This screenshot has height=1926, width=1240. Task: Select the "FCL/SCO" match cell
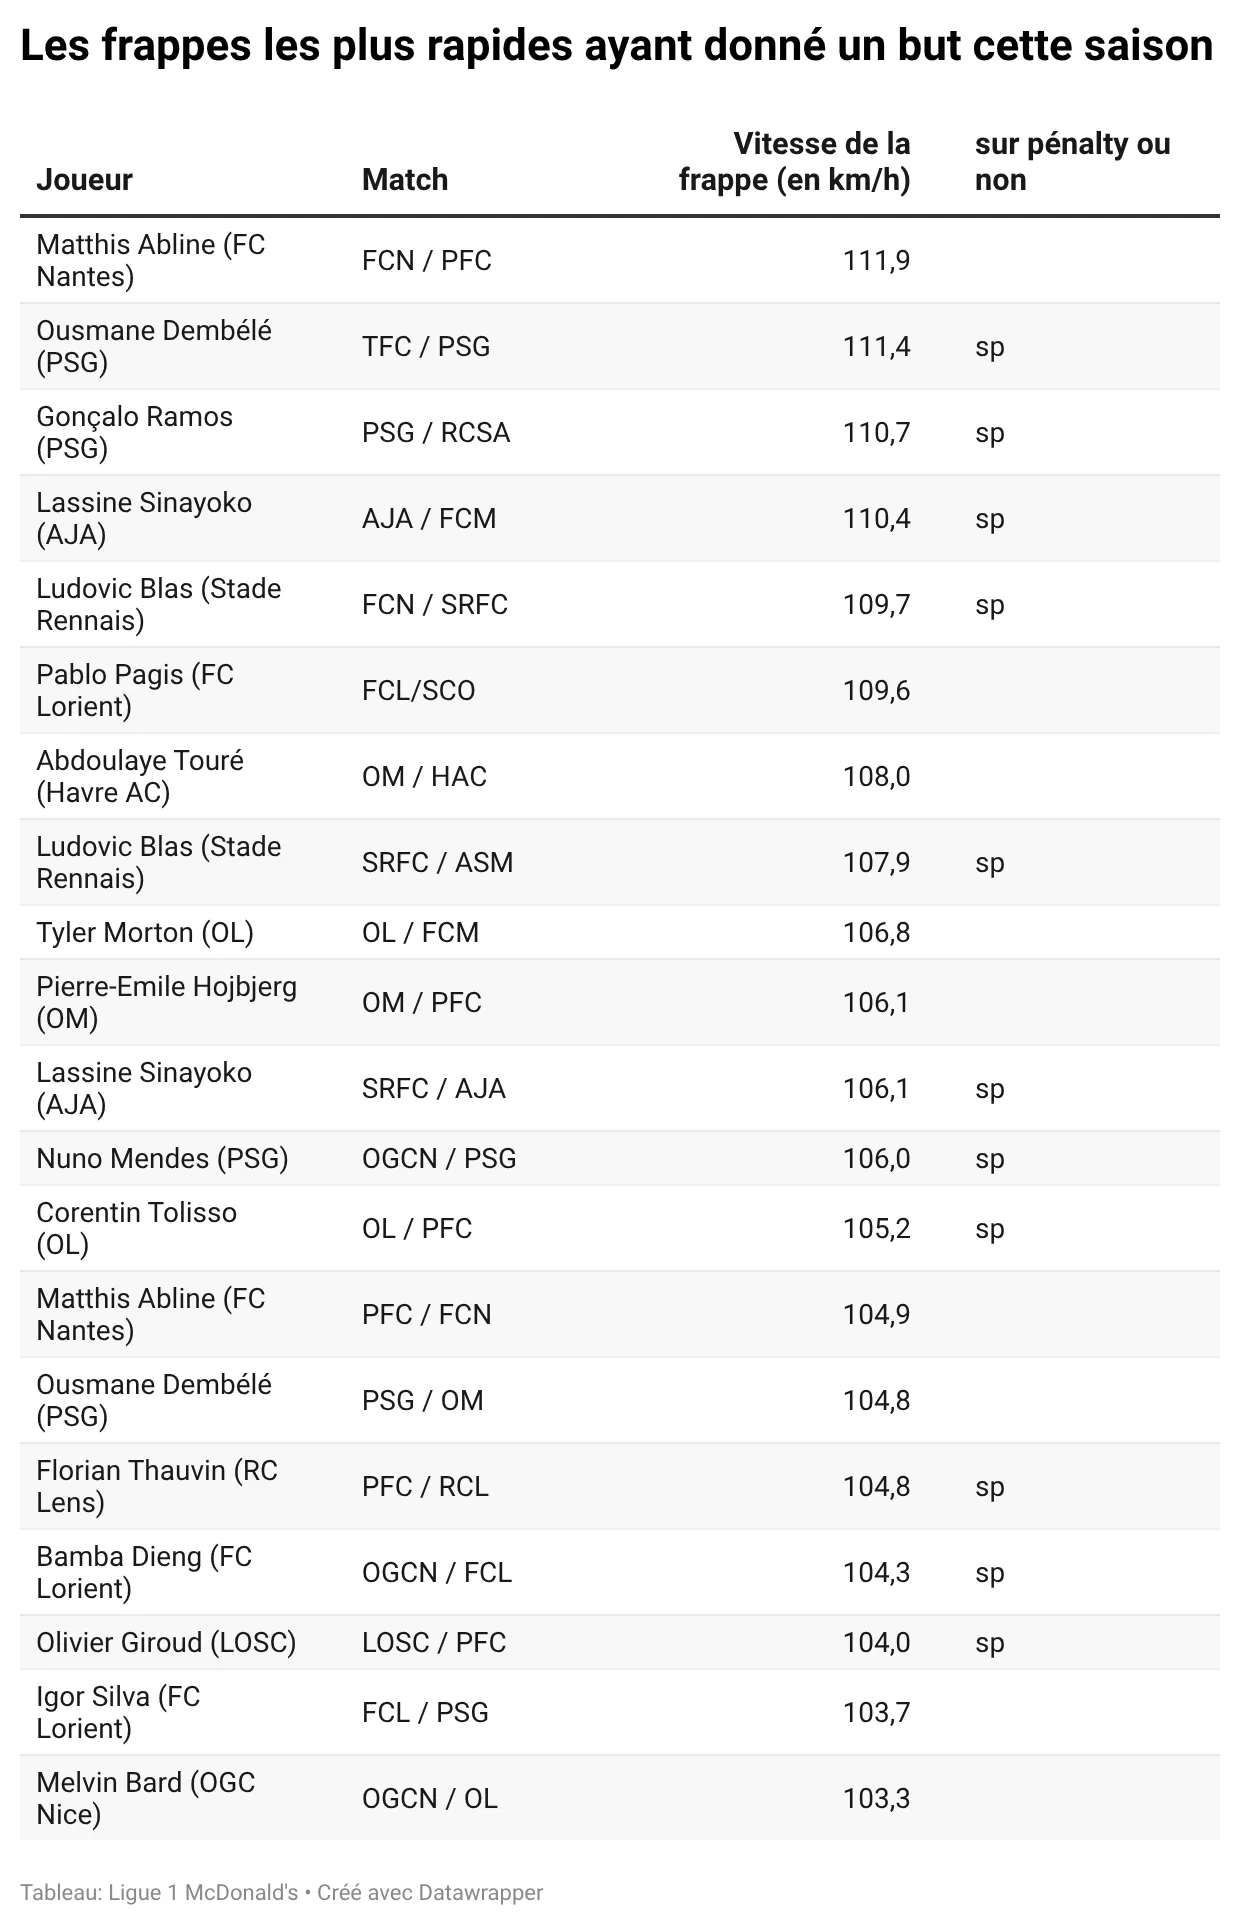point(419,690)
